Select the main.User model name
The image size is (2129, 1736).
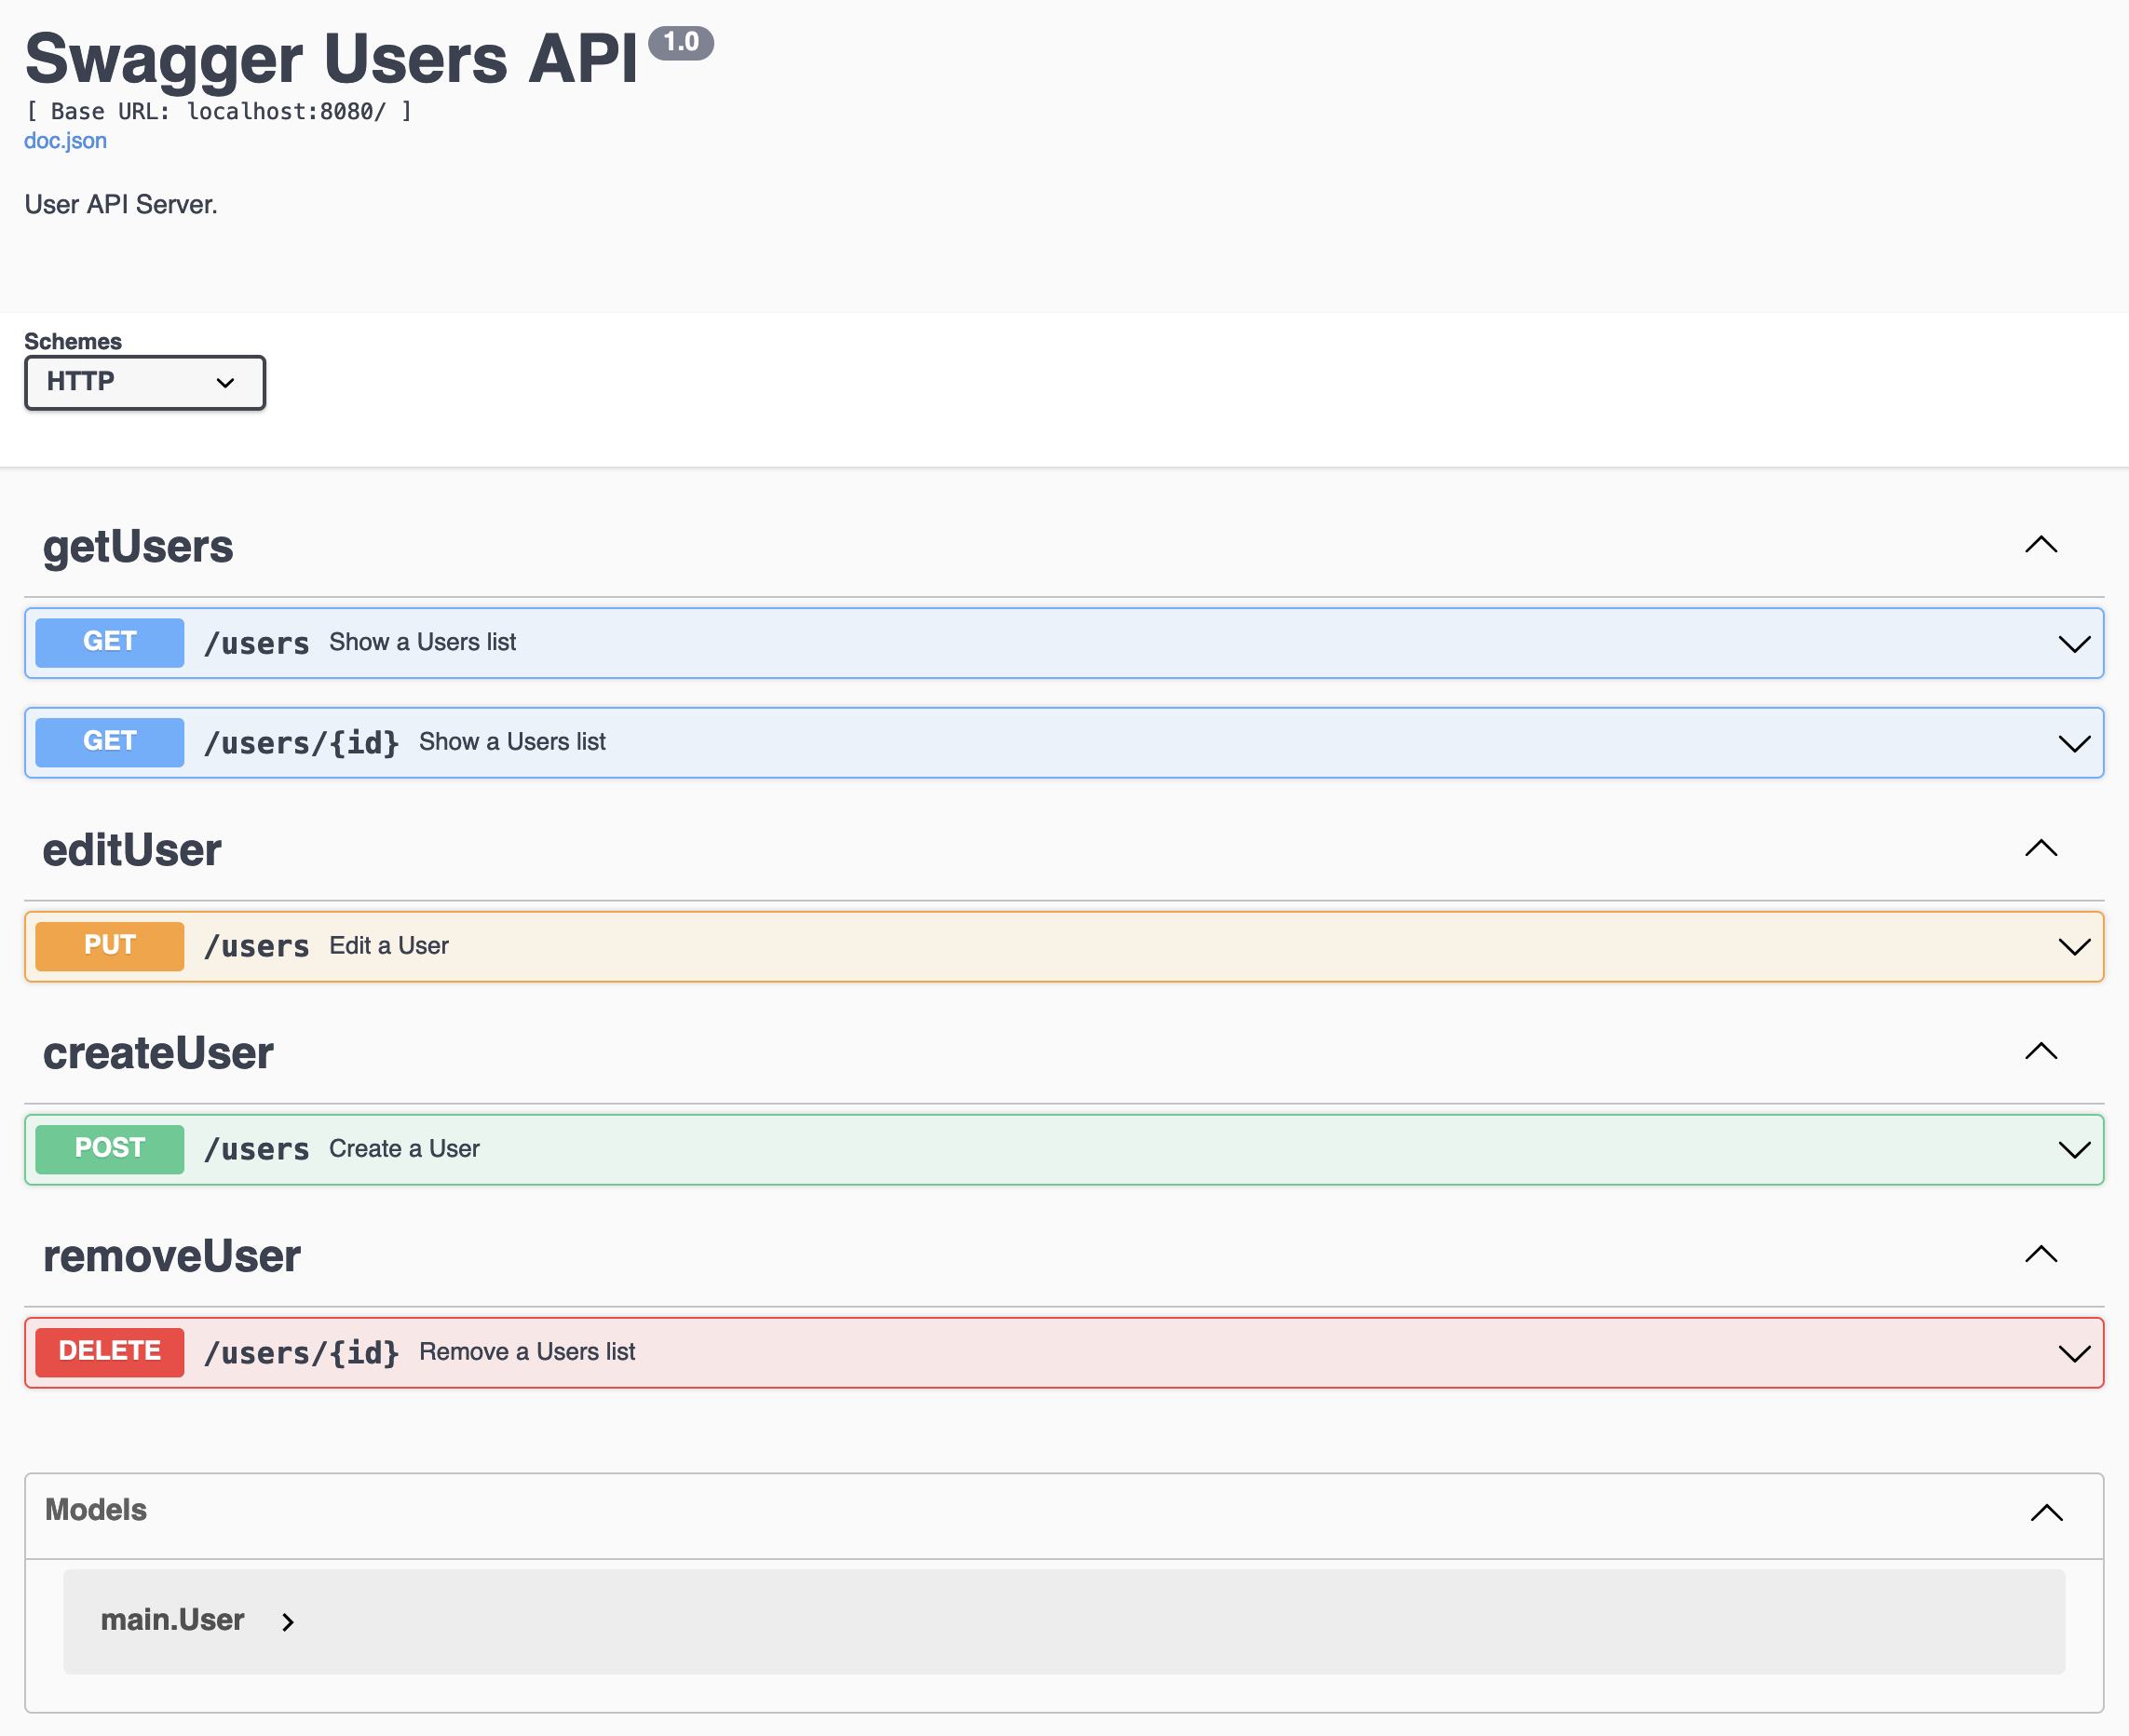coord(173,1620)
